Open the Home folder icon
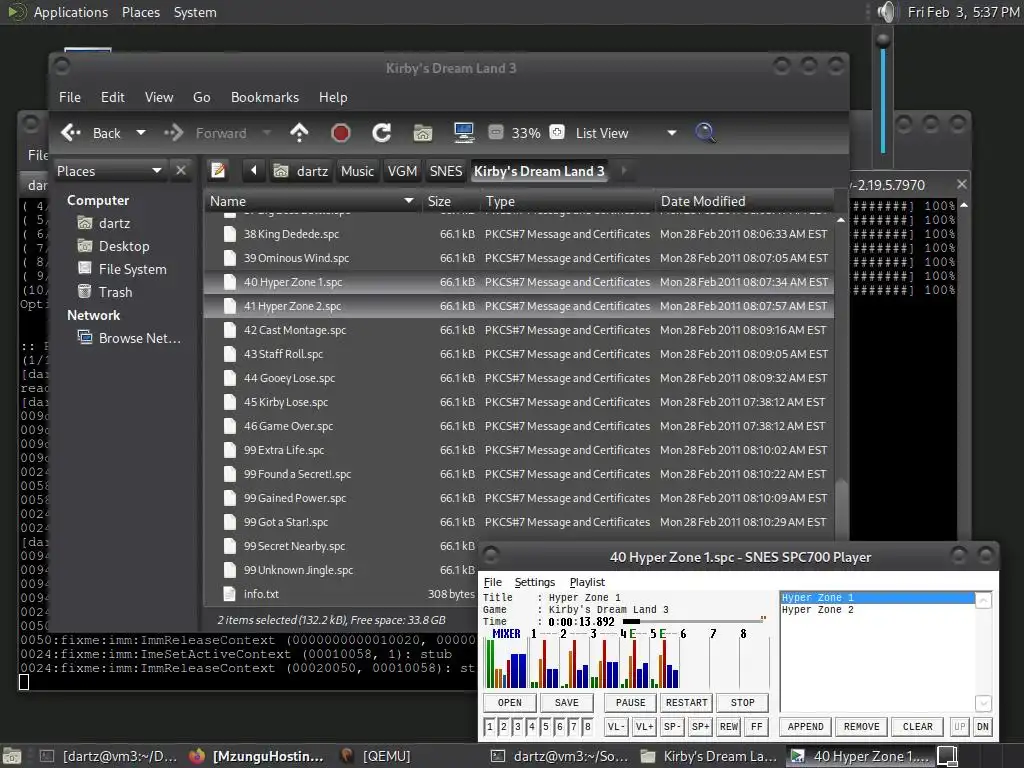 tap(423, 133)
